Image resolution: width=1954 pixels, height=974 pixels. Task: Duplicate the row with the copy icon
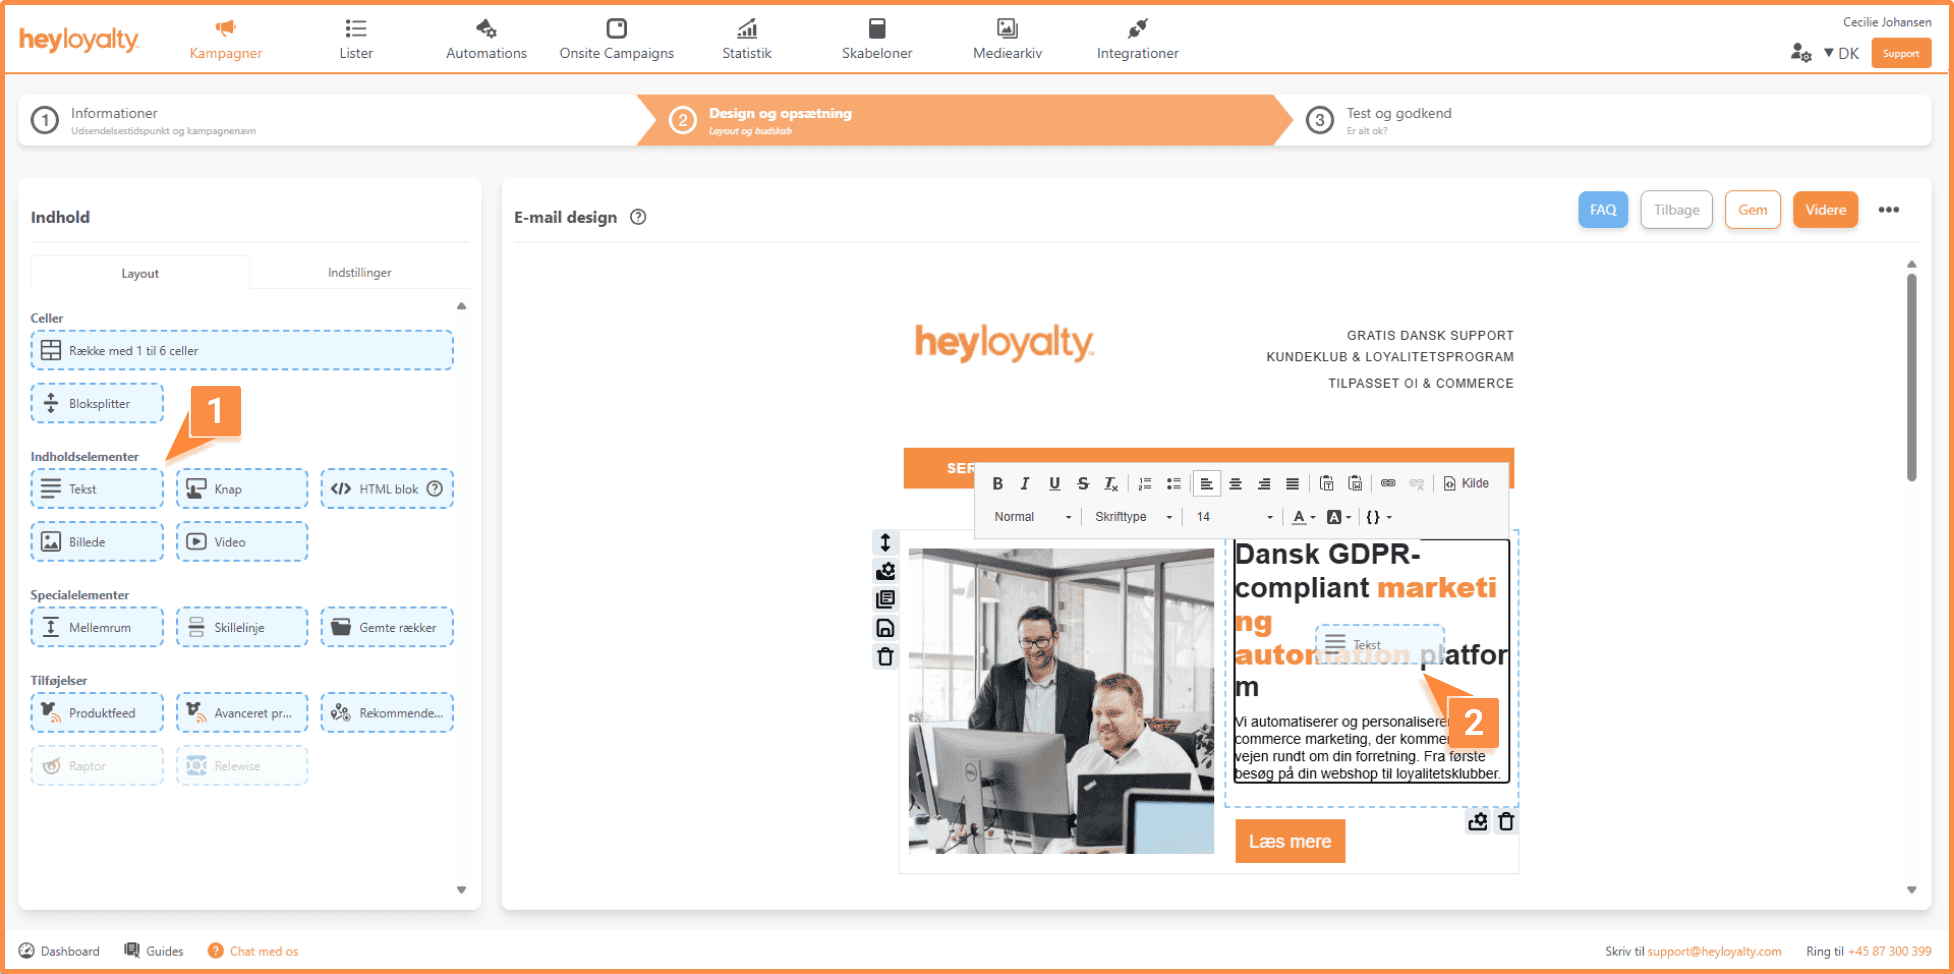(x=885, y=600)
